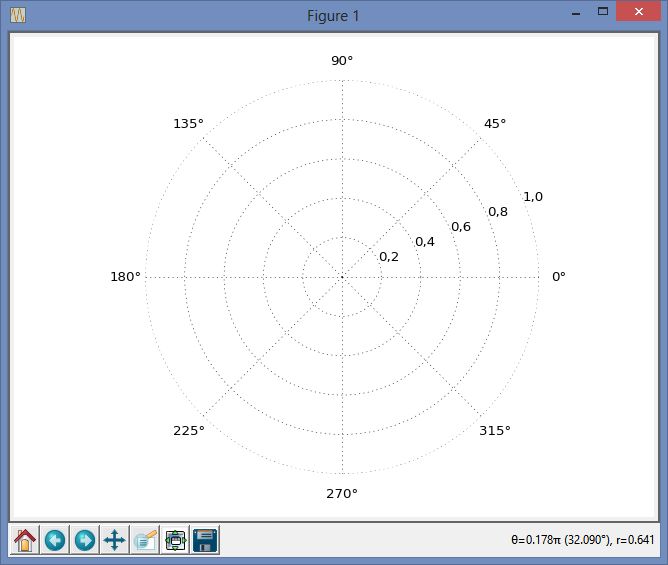
Task: Click the 270° angle label
Action: coord(342,493)
